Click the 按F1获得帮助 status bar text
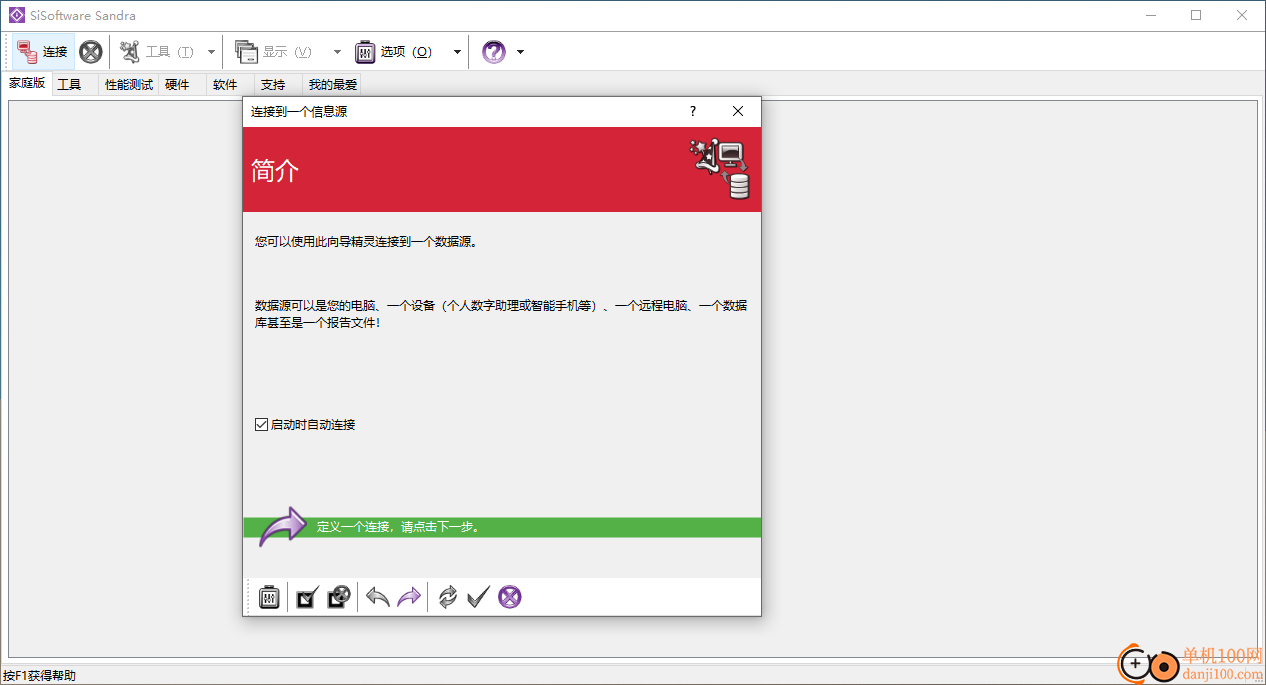The width and height of the screenshot is (1266, 685). (39, 676)
